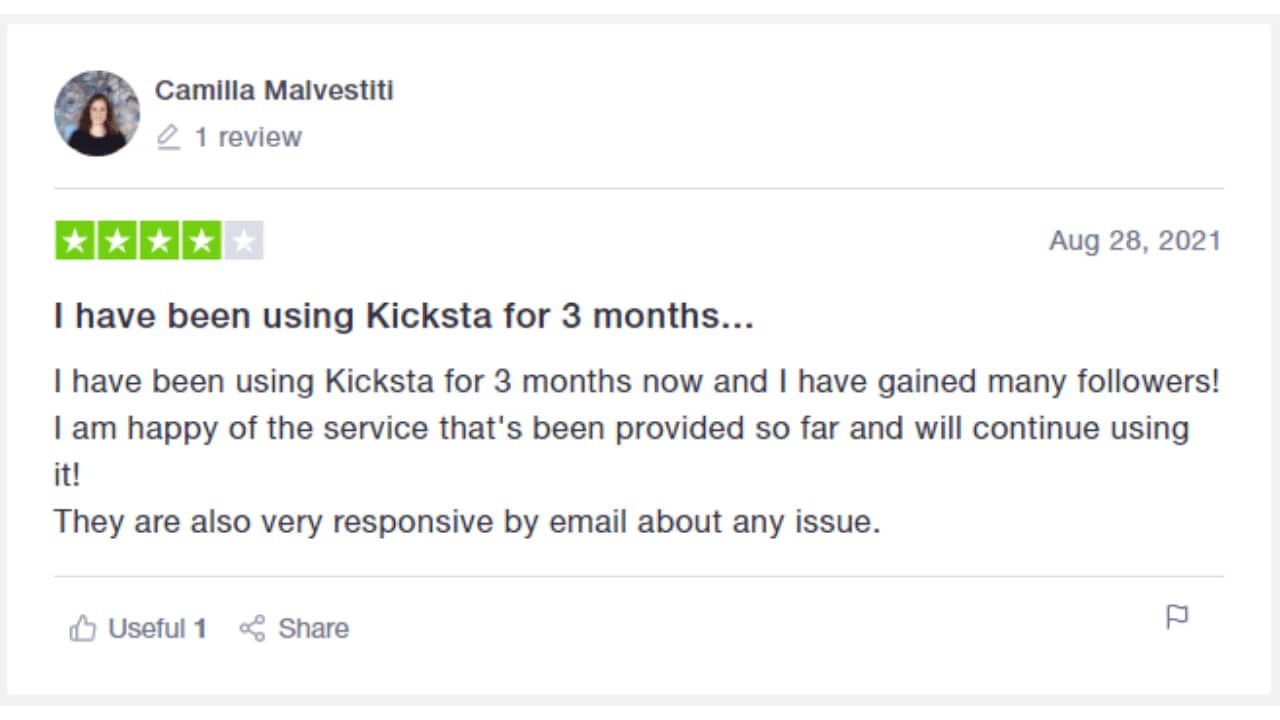Click the Aug 28, 2021 review date
Viewport: 1280px width, 720px height.
click(x=1134, y=241)
